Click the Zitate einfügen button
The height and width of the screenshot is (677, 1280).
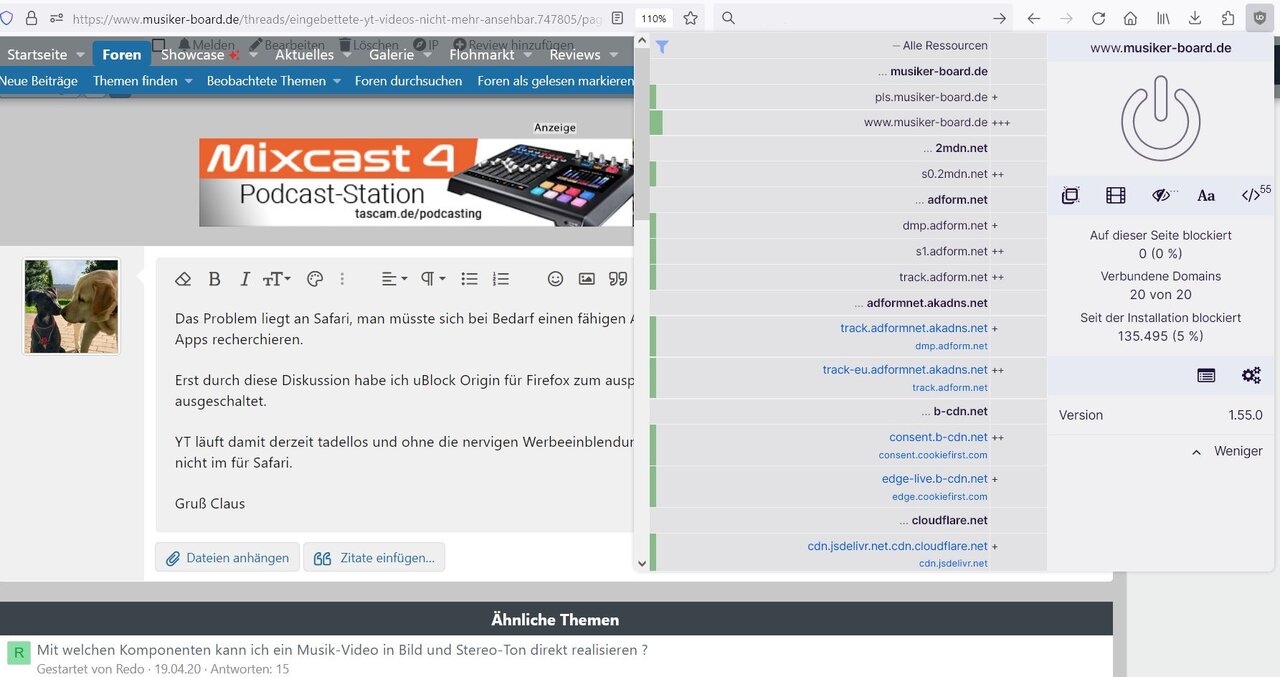[x=374, y=558]
